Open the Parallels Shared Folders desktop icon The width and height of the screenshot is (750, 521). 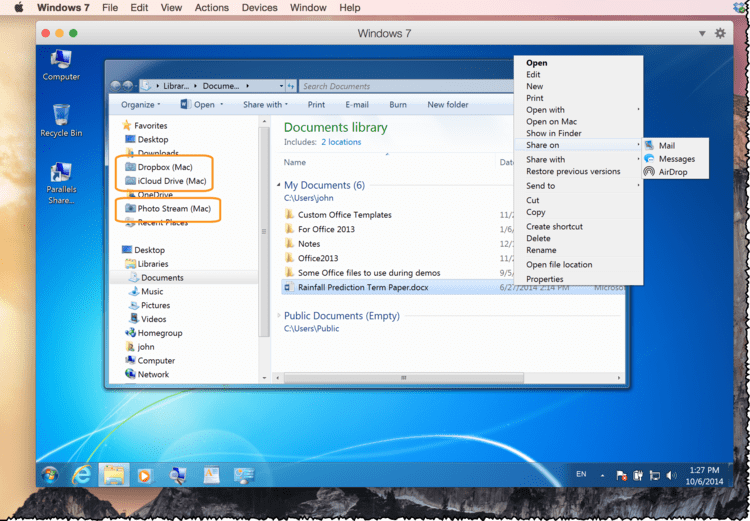pos(61,184)
